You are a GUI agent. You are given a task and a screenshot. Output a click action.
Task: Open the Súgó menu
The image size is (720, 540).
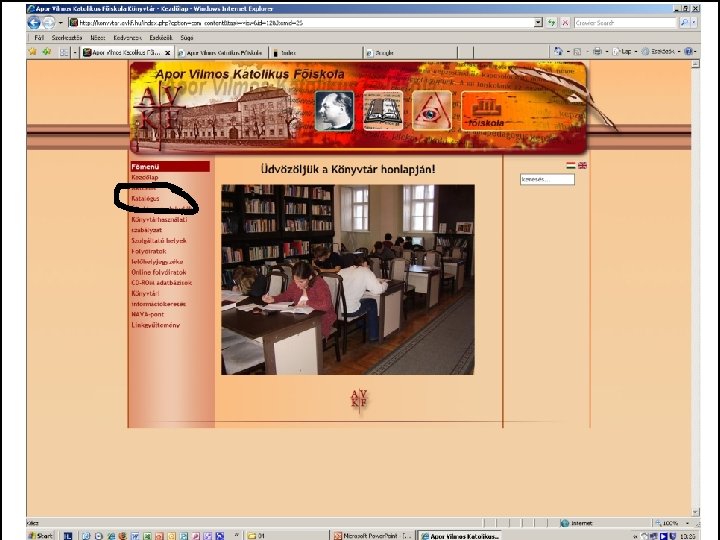tap(186, 38)
